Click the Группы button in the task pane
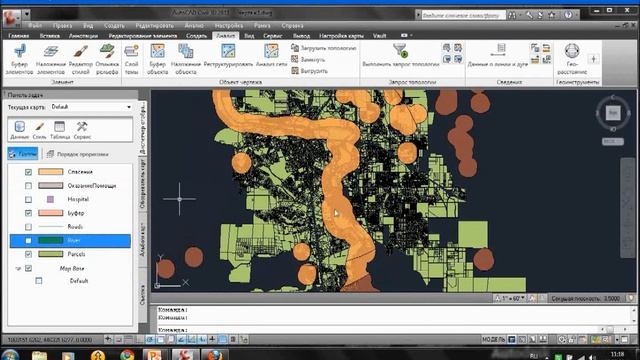Image resolution: width=640 pixels, height=360 pixels. pos(23,154)
